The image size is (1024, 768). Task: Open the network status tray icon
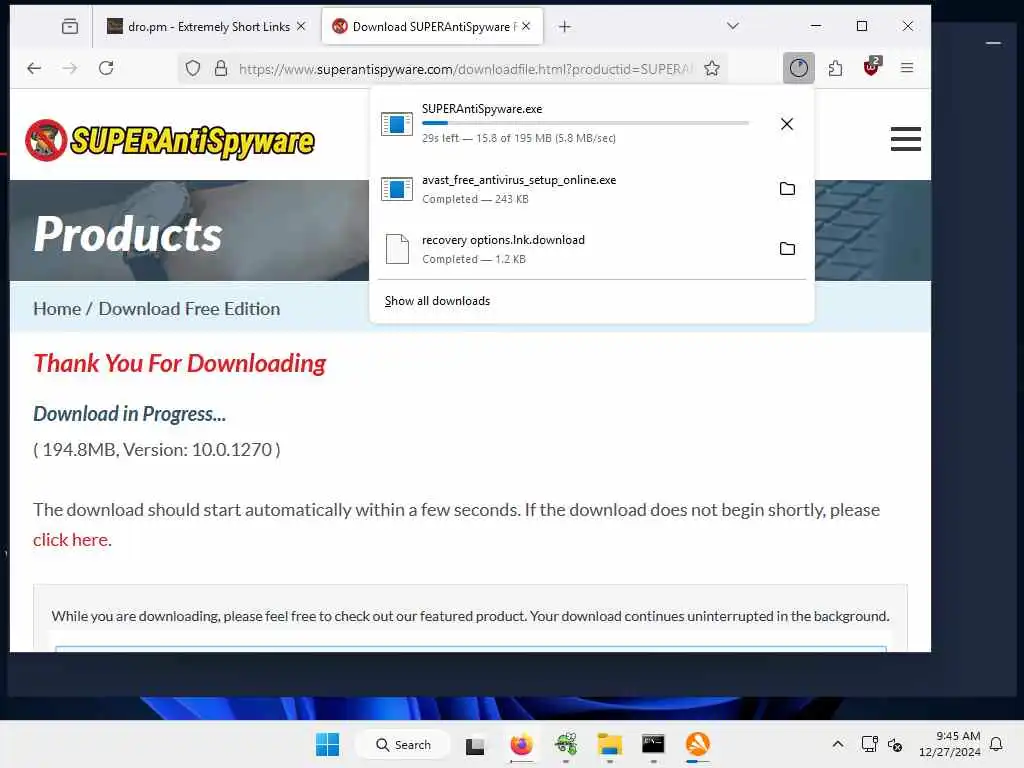[x=869, y=744]
